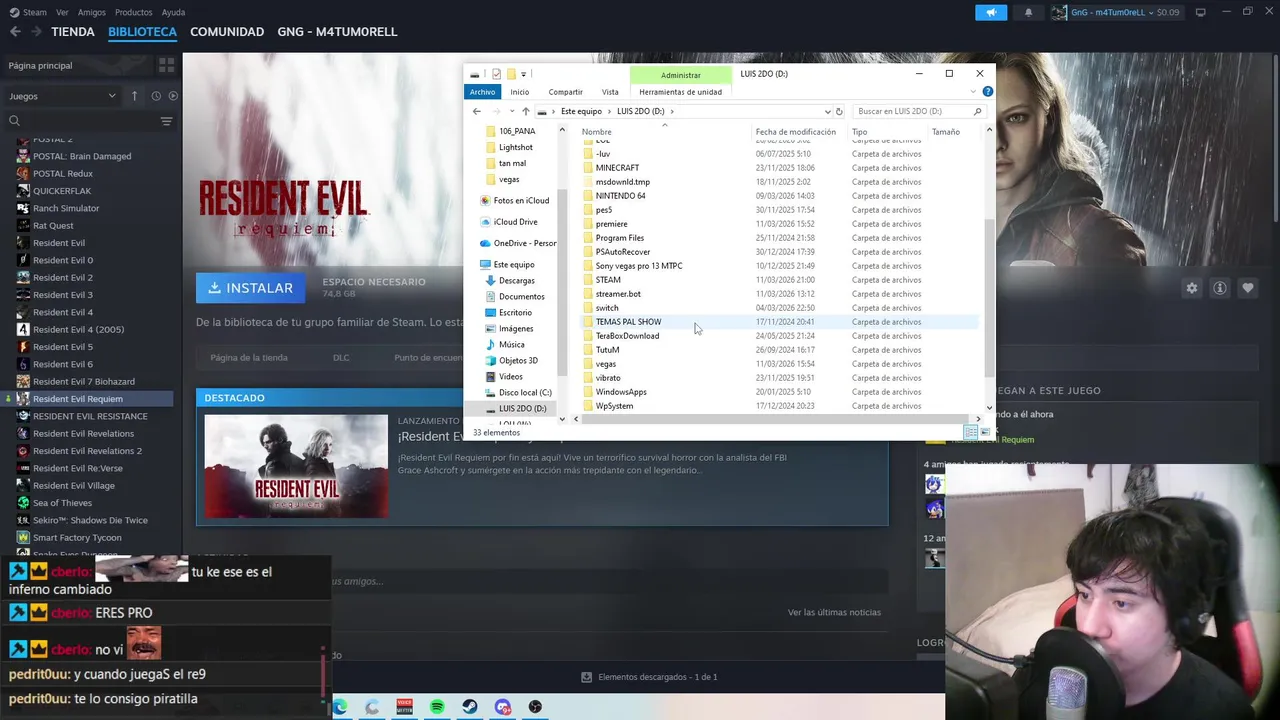Click the sort ascending arrow in Steam sidebar
This screenshot has height=720, width=1280.
(x=134, y=96)
